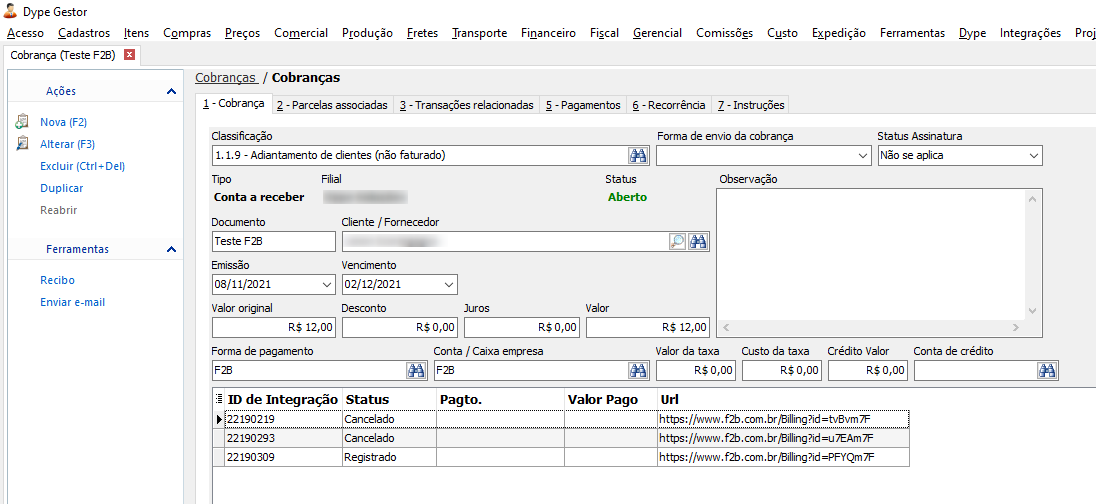Click Enviar e-mail tool link

click(73, 302)
